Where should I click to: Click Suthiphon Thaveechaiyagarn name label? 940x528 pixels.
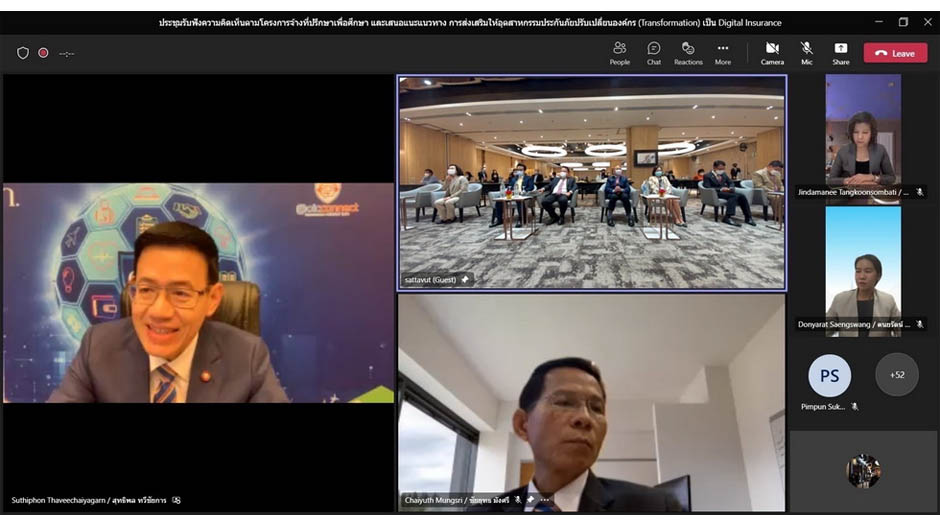(88, 500)
